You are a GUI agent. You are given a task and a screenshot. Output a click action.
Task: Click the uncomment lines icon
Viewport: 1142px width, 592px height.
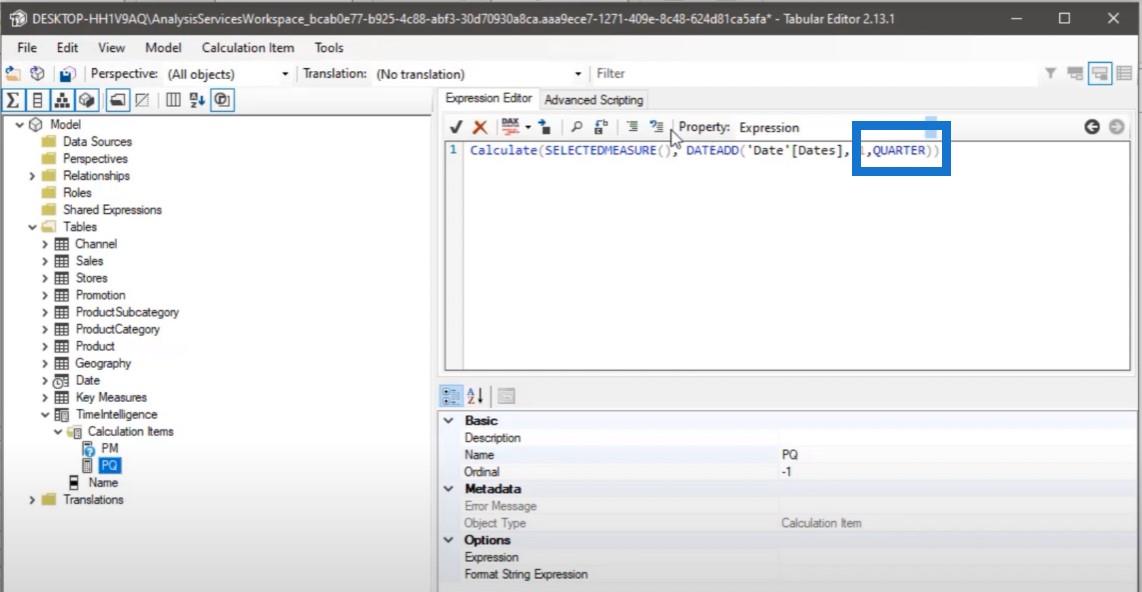(x=656, y=127)
